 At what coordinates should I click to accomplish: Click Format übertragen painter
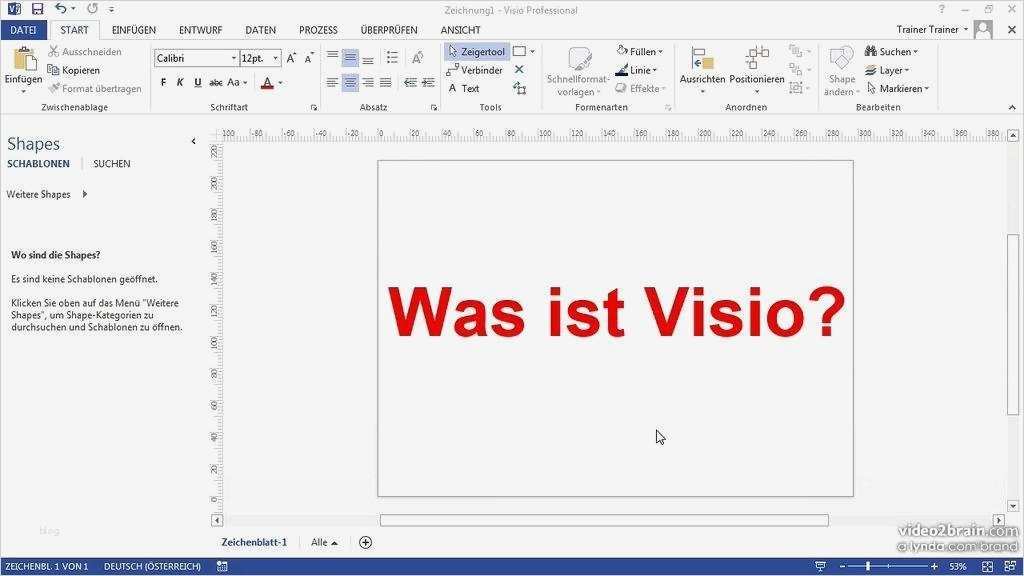click(95, 88)
